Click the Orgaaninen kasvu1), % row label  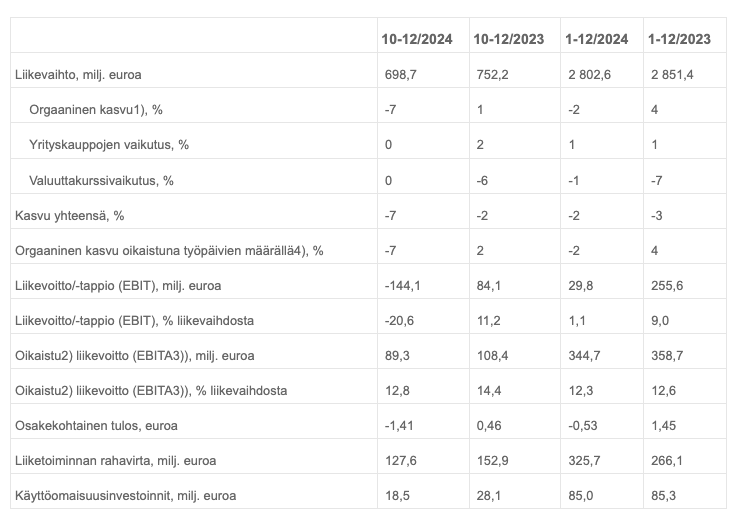click(x=96, y=110)
